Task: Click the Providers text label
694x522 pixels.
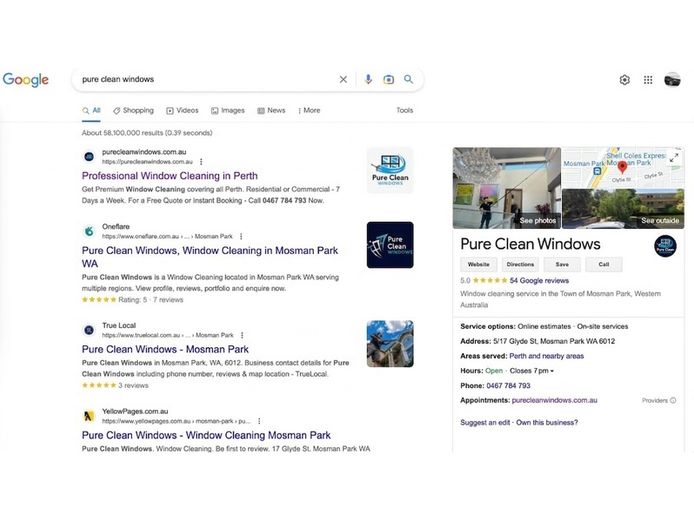Action: [x=655, y=400]
